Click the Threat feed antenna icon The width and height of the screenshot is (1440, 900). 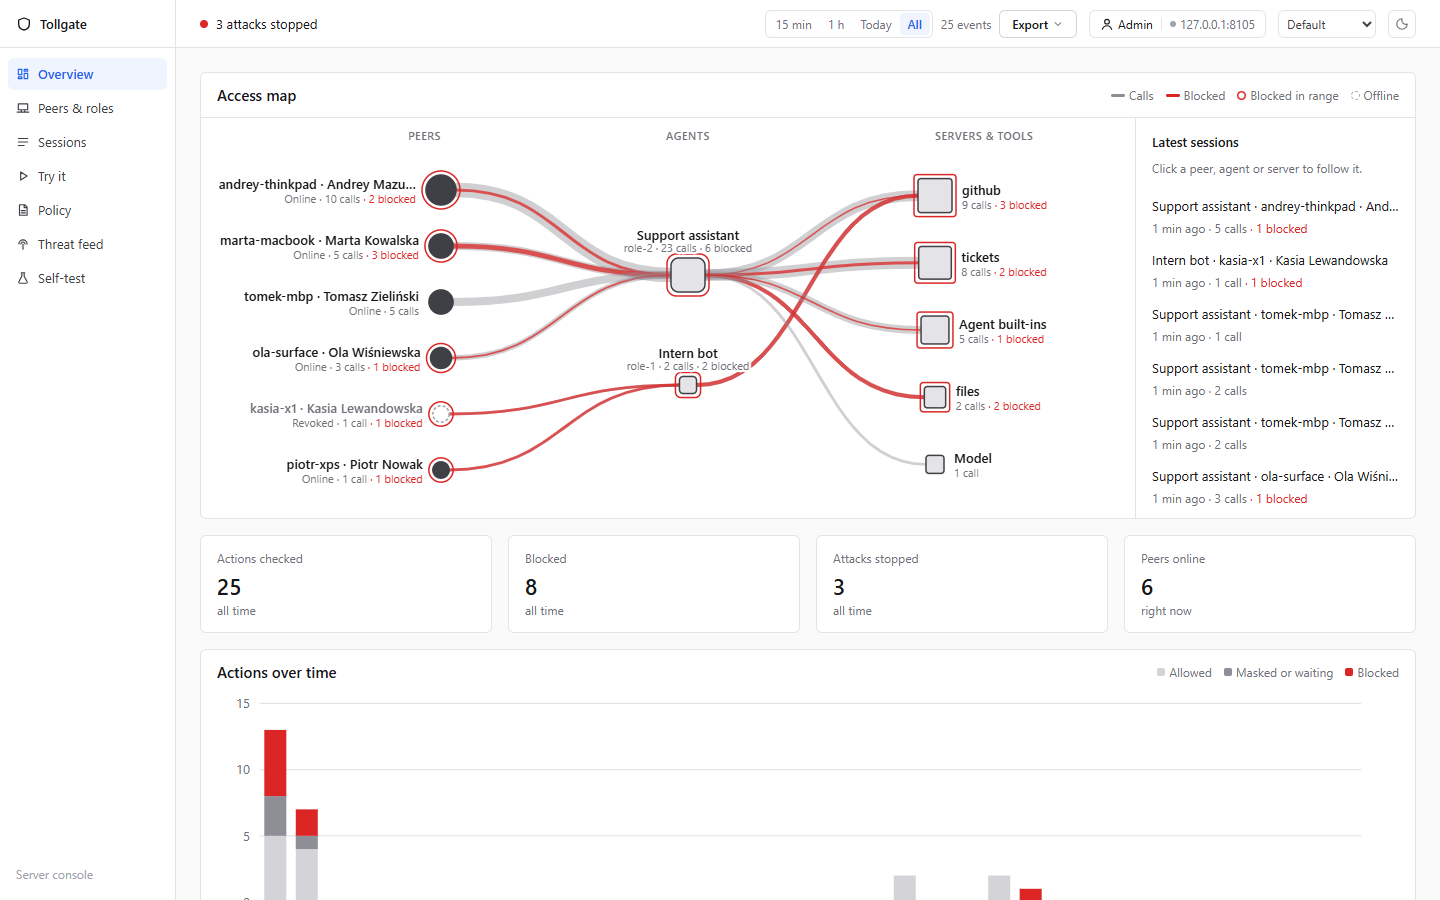[23, 244]
